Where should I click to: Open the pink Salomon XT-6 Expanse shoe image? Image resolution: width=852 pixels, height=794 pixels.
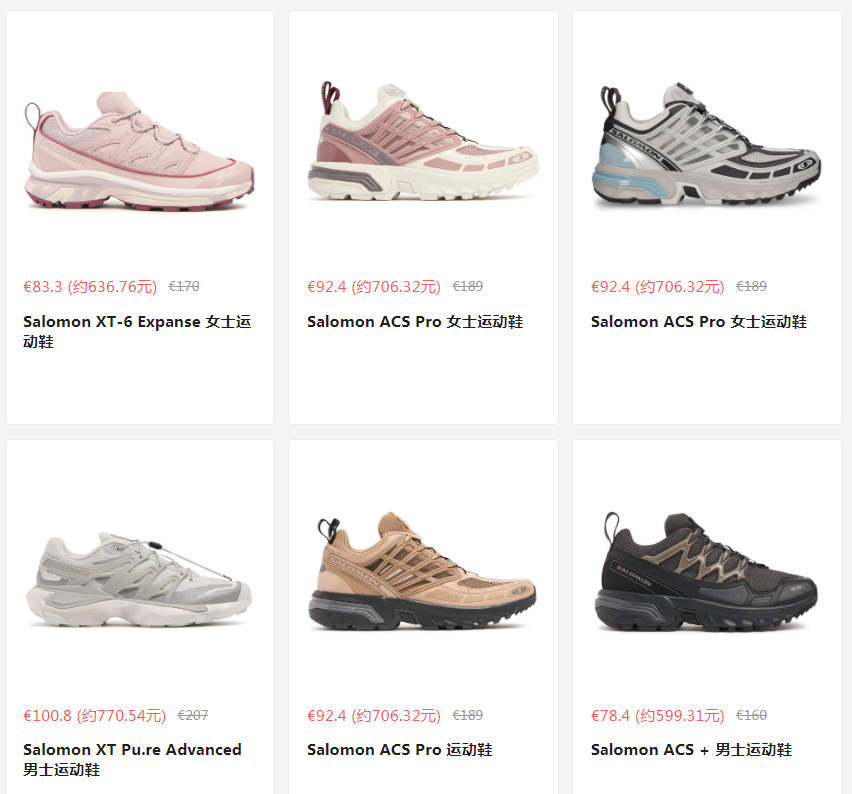(x=139, y=151)
